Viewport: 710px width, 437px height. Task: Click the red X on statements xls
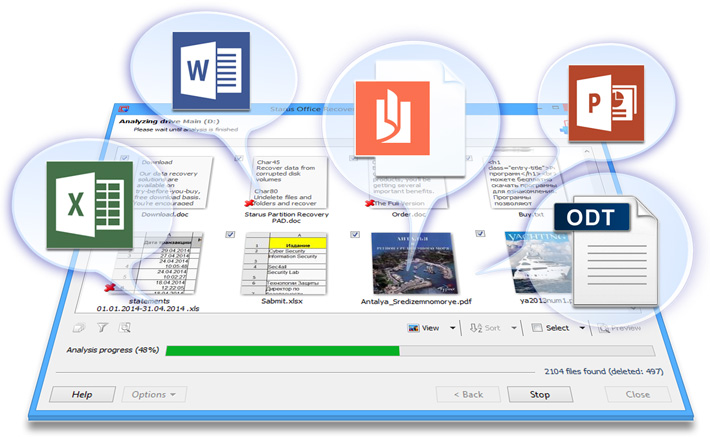pos(109,287)
